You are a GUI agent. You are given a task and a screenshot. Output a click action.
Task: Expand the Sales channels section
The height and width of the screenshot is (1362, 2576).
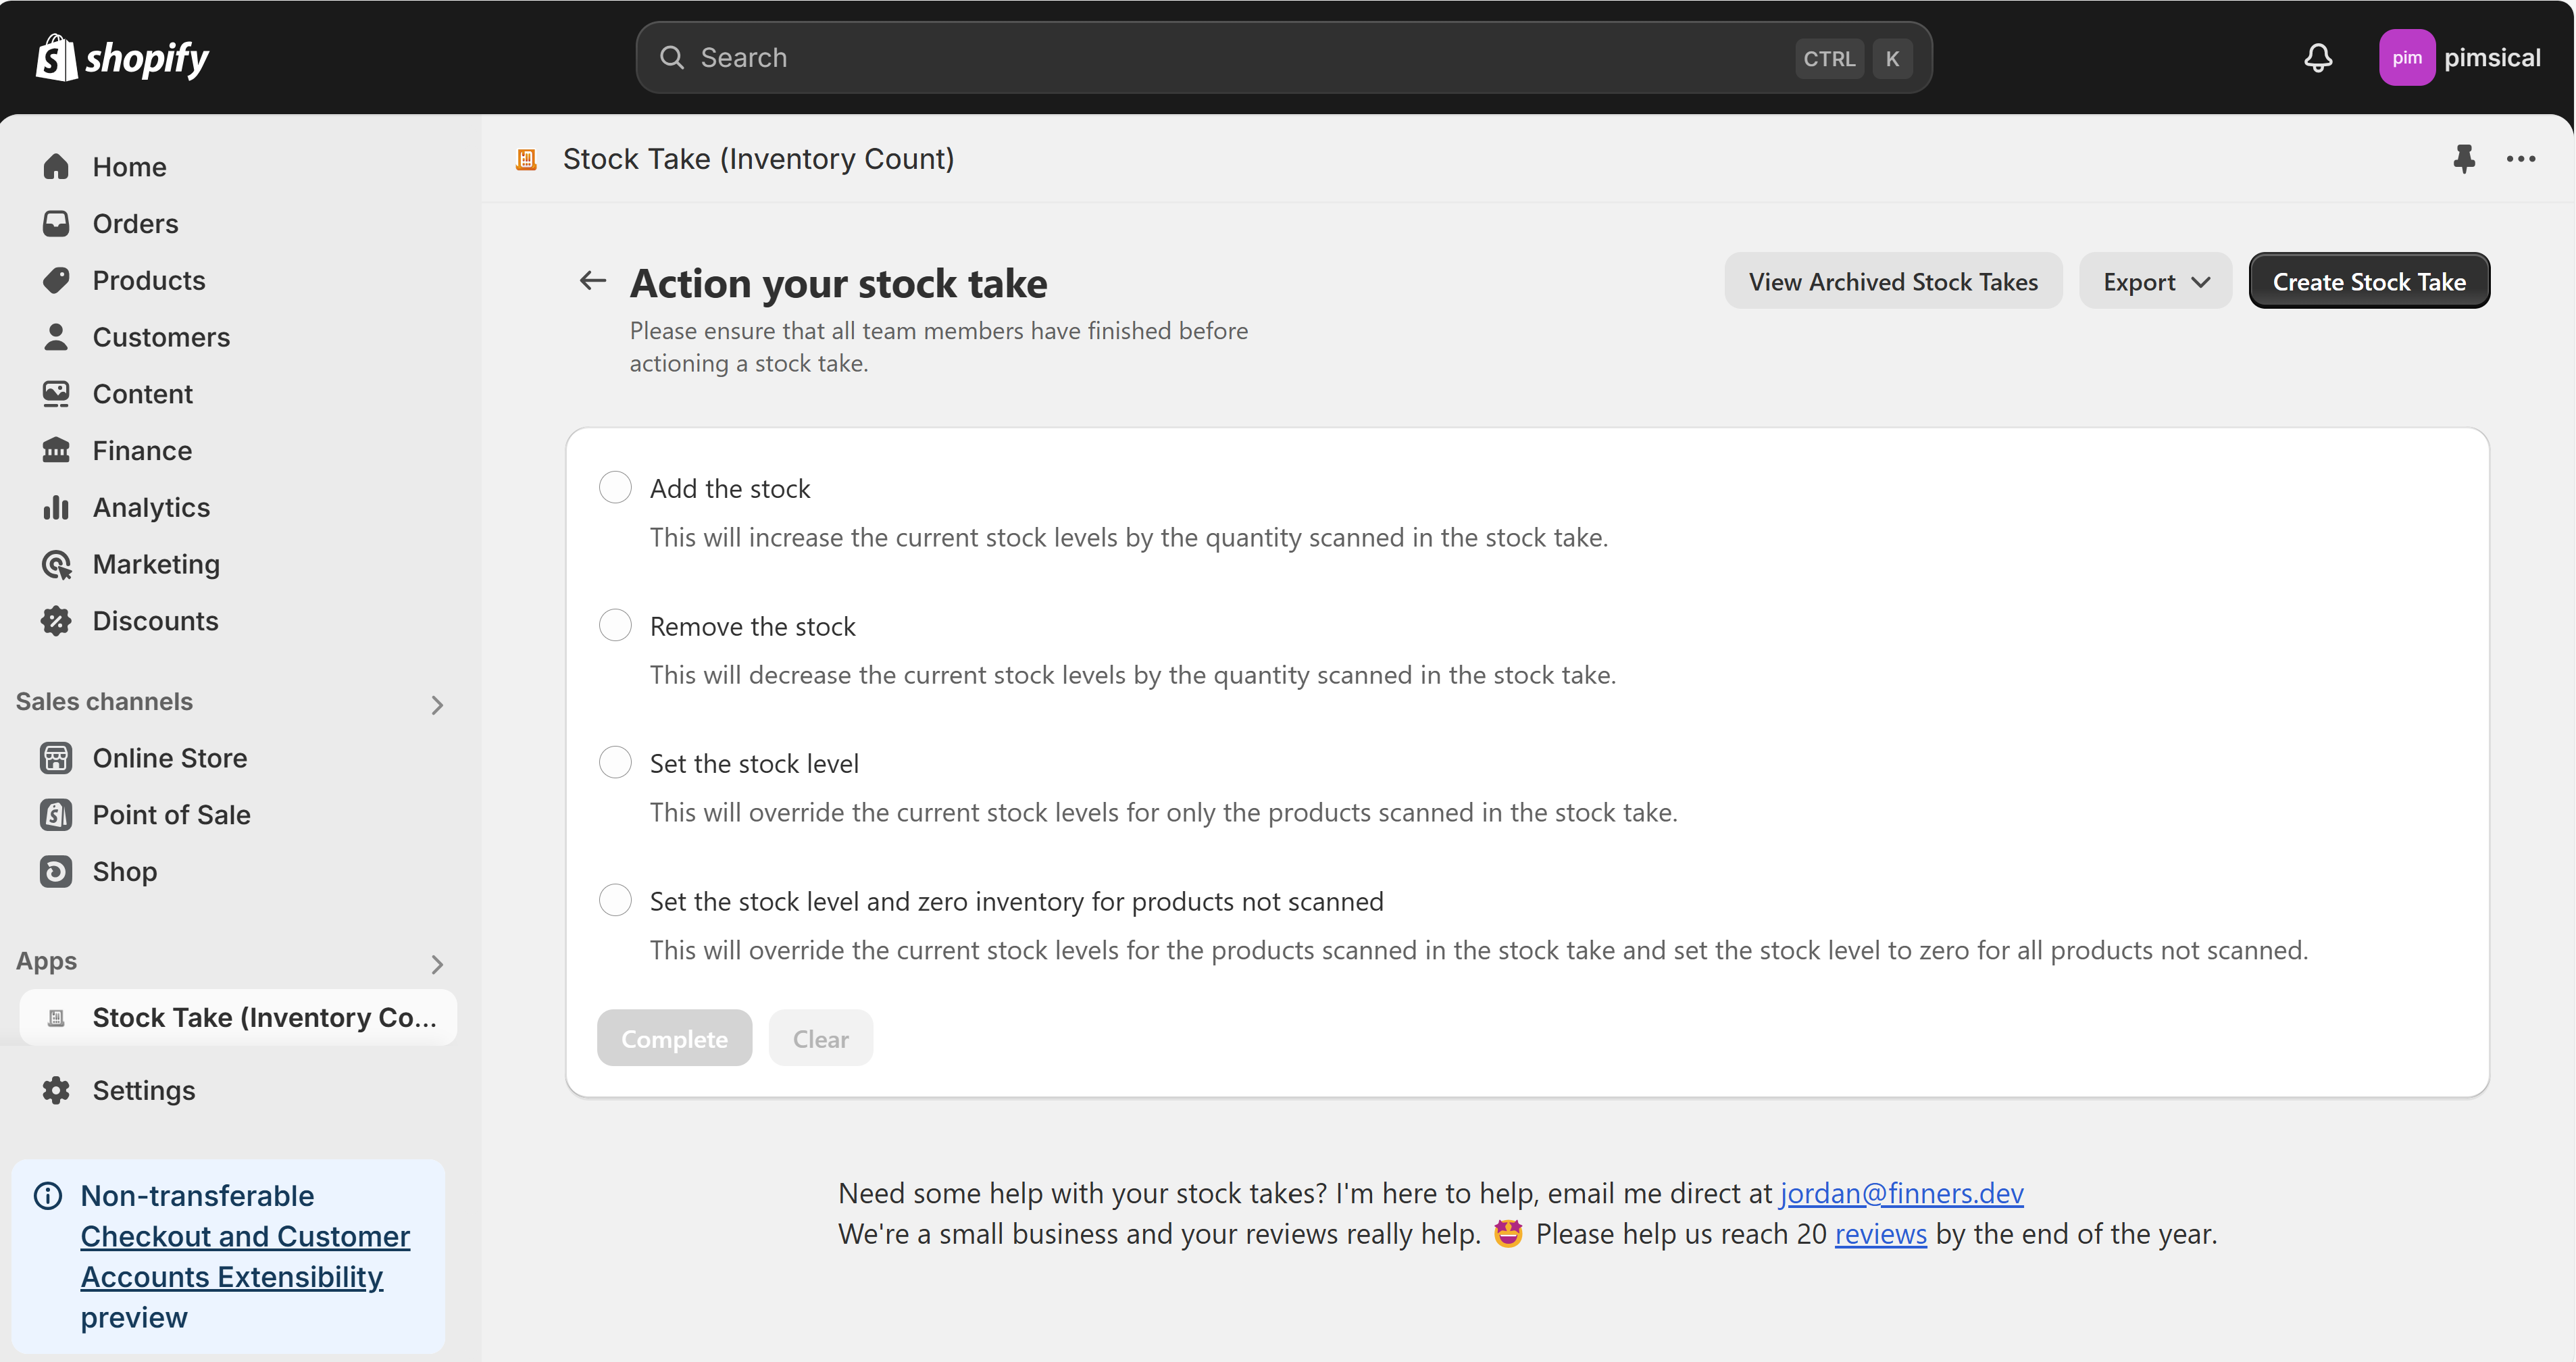pos(437,704)
